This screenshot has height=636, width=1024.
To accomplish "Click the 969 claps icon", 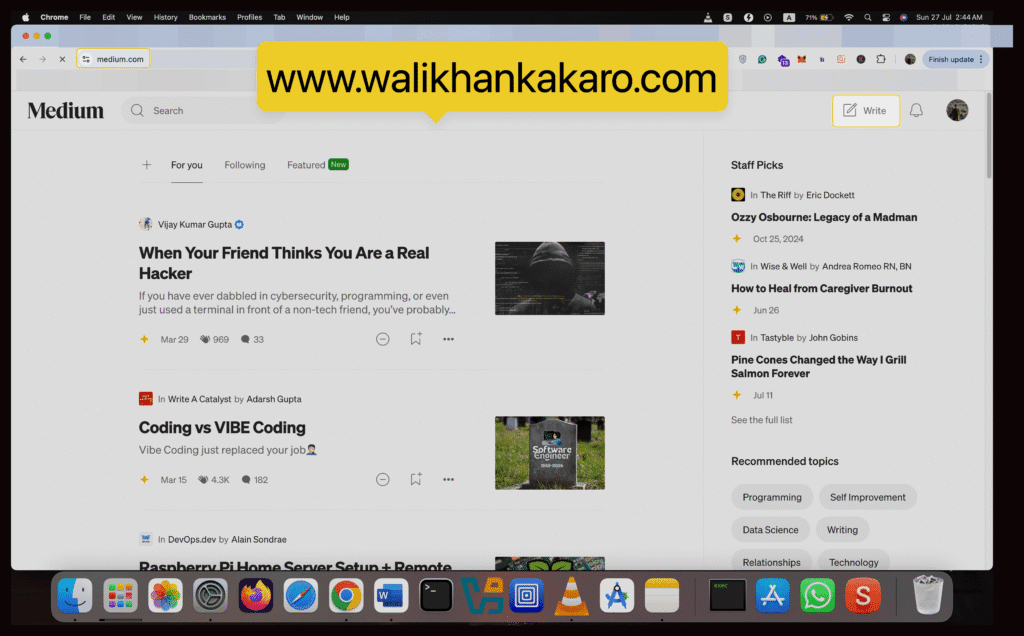I will point(205,339).
